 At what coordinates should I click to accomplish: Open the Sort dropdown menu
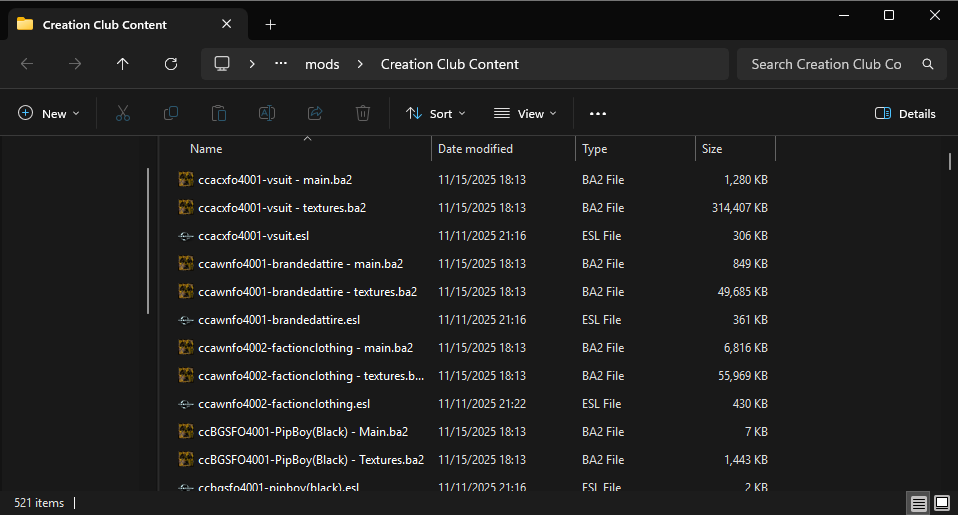coord(436,114)
